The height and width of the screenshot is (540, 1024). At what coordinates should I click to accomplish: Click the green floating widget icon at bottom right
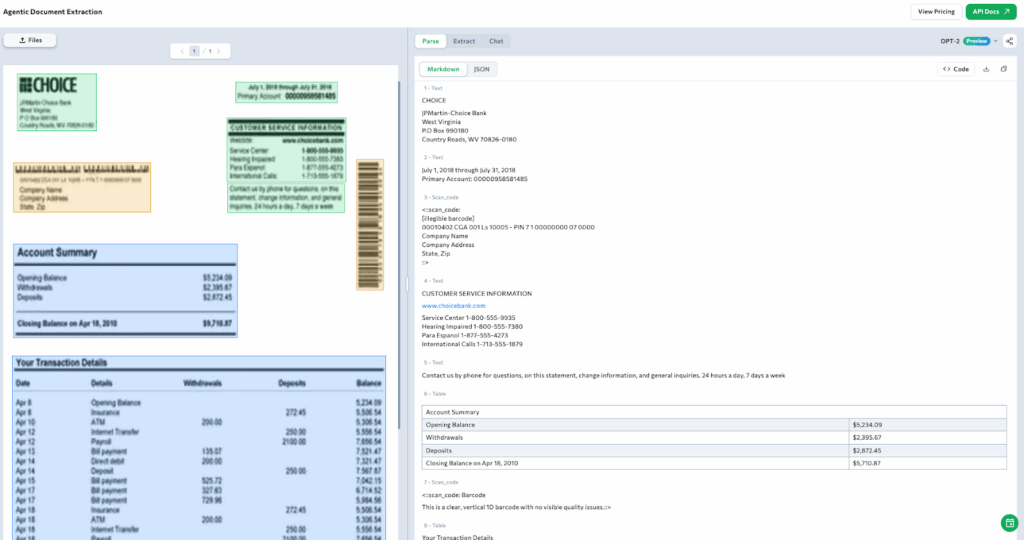[x=1009, y=523]
